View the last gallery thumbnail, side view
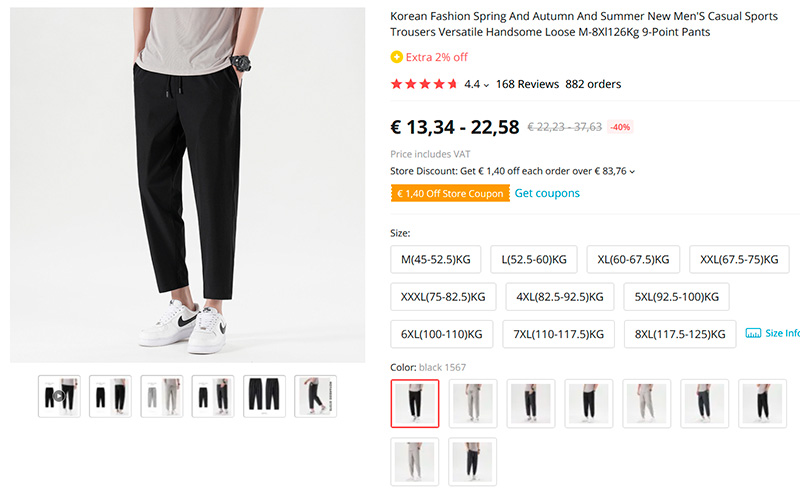800x495 pixels. (x=315, y=396)
